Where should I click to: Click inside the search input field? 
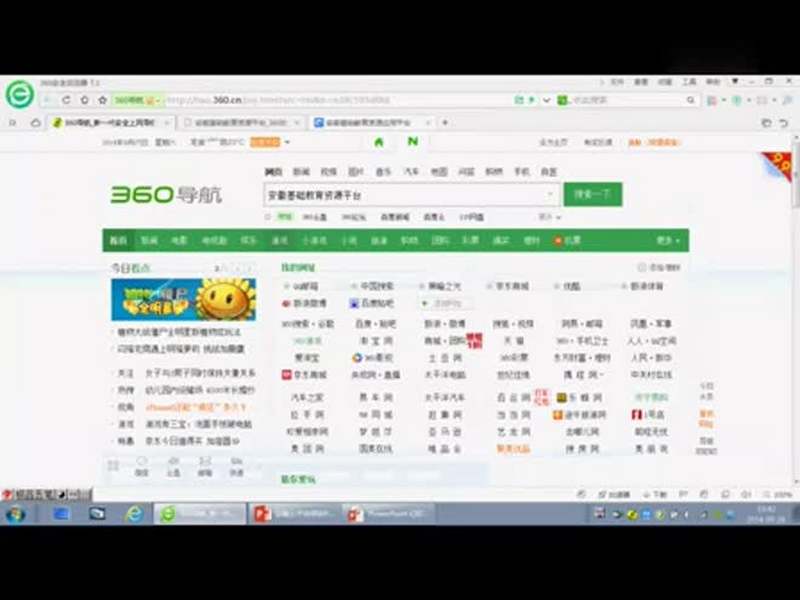(x=400, y=194)
